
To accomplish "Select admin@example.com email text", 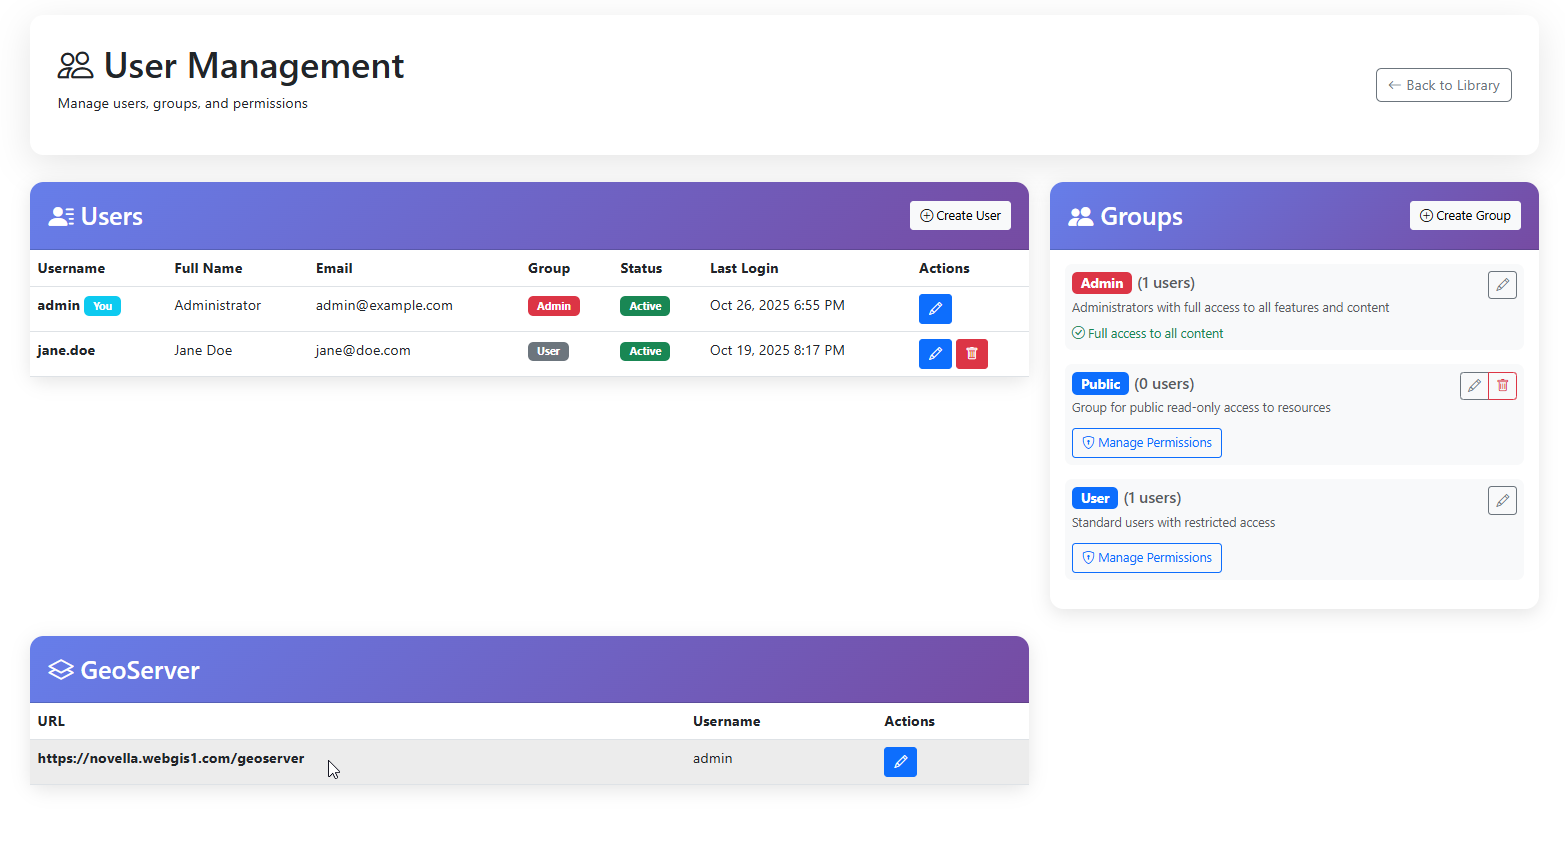I will [x=384, y=306].
